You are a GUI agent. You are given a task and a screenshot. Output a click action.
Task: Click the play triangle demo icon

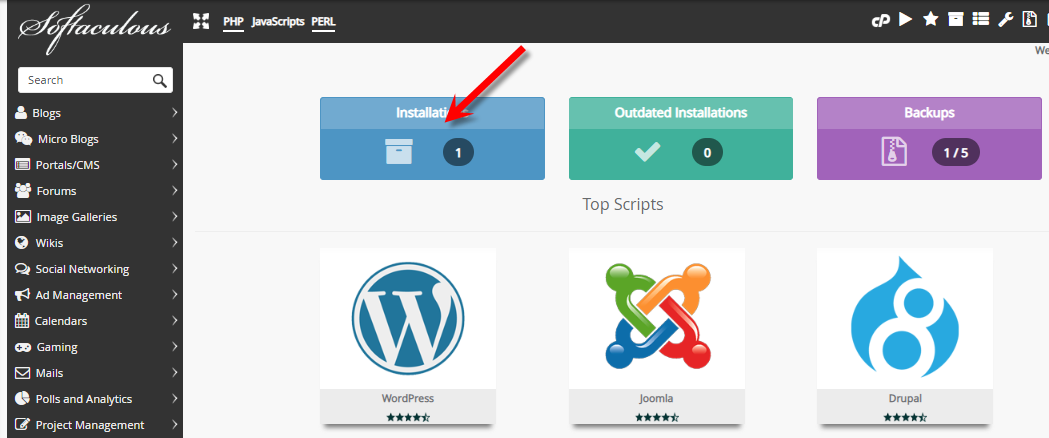905,19
